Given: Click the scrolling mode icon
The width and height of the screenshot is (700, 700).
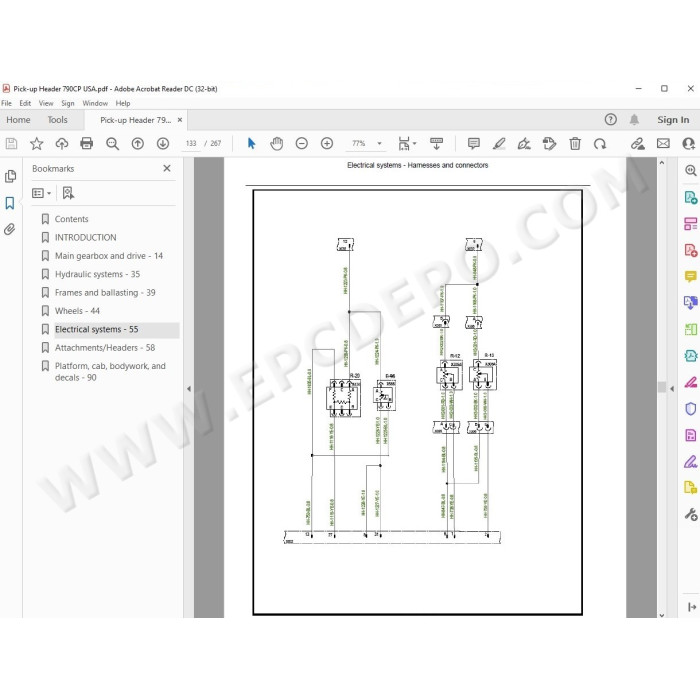Looking at the screenshot, I should pyautogui.click(x=436, y=143).
